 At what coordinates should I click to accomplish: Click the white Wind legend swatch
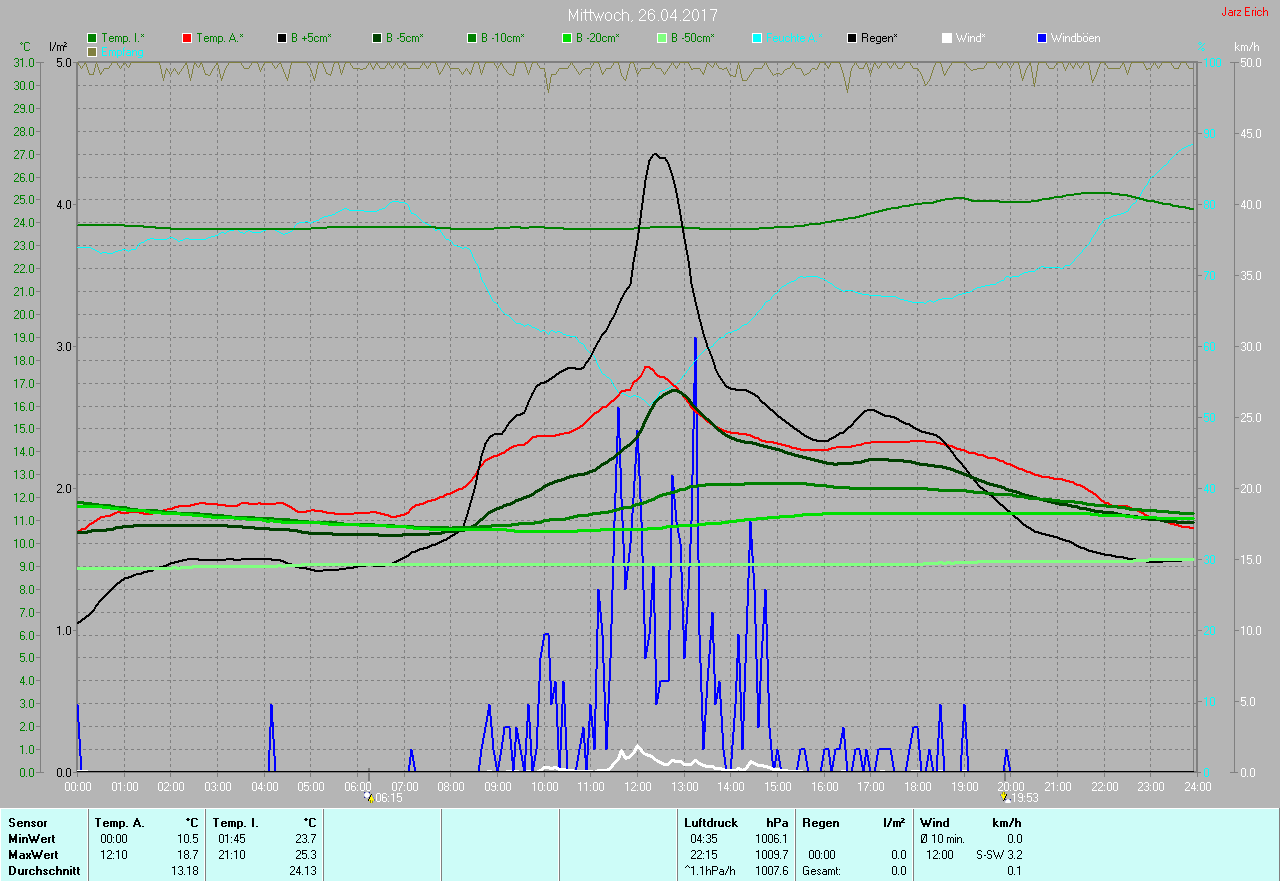pos(947,38)
